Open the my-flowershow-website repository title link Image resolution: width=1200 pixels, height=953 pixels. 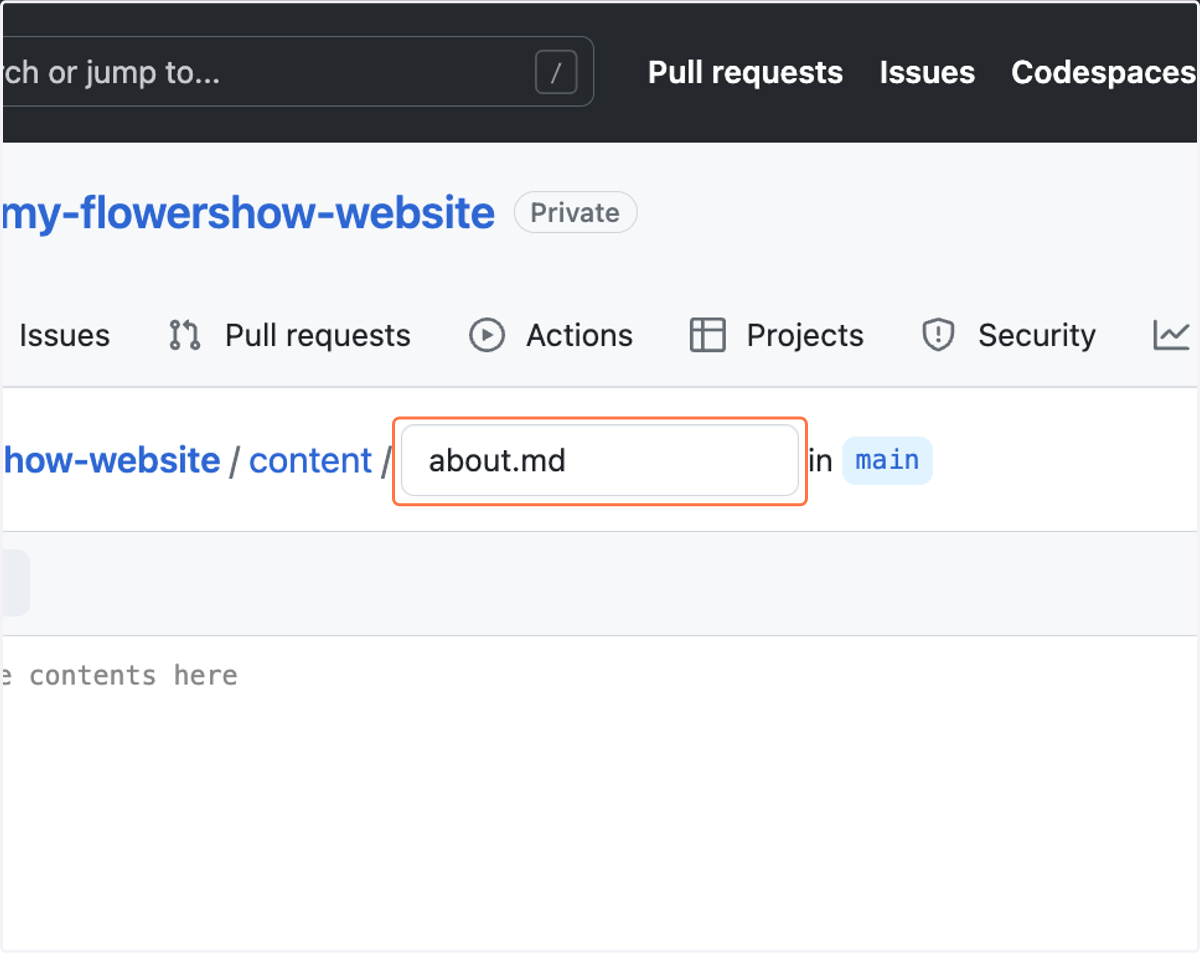pyautogui.click(x=248, y=213)
